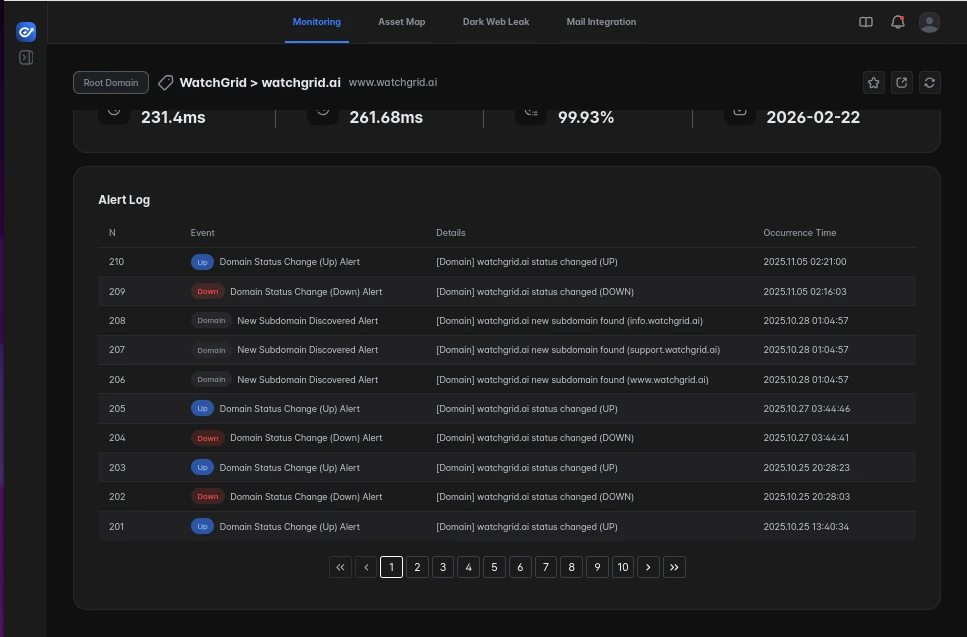
Task: Select details with support.watchgrid.ai subdomain
Action: coord(578,350)
